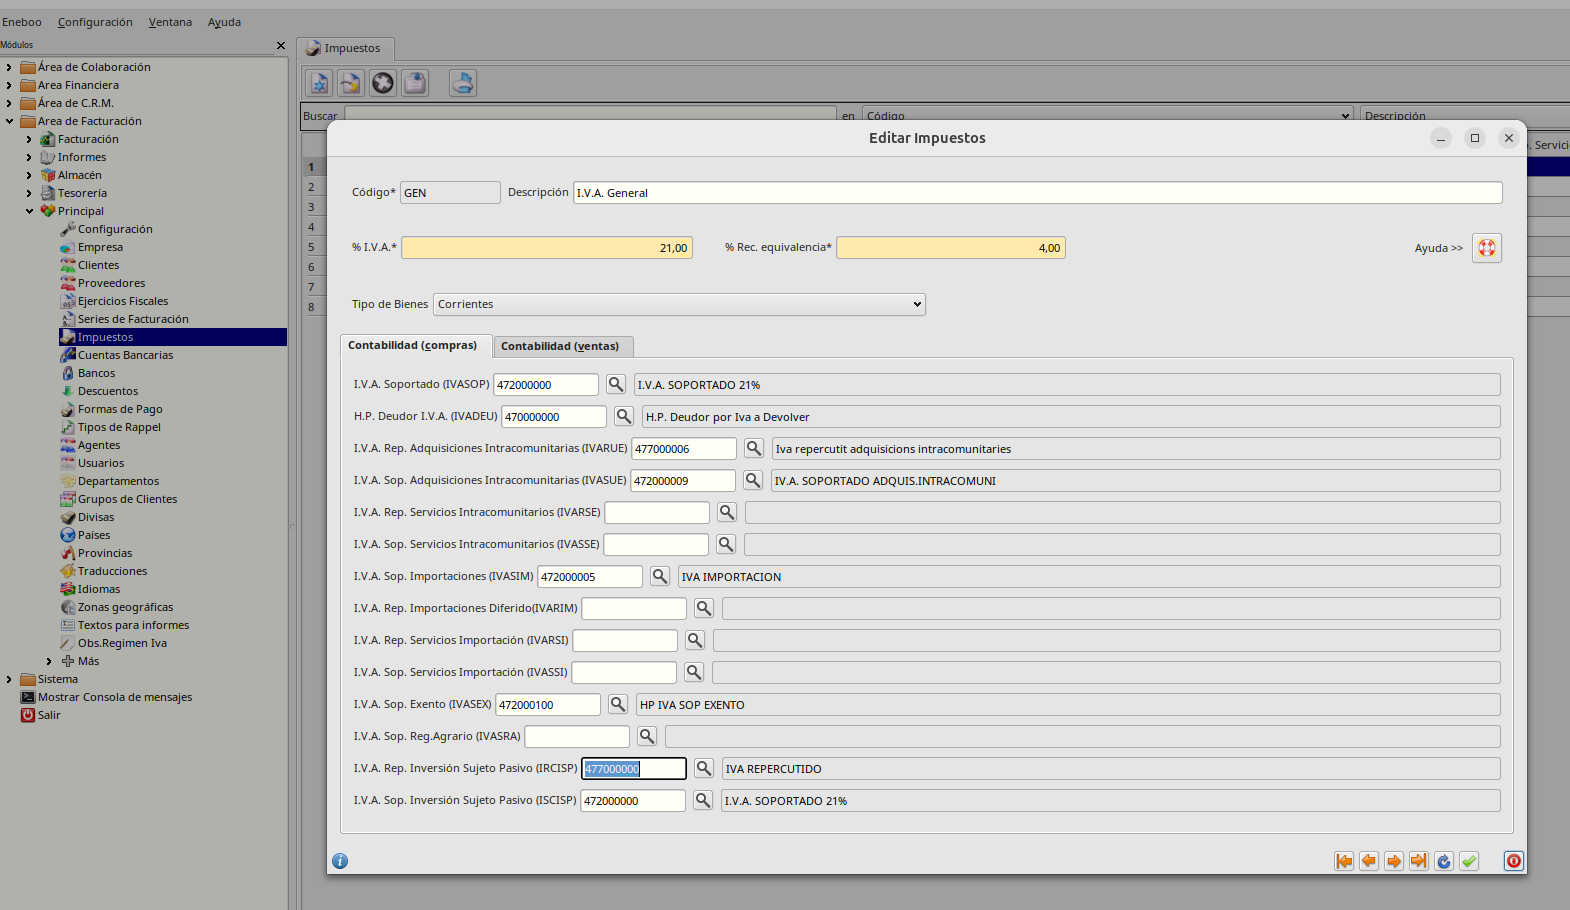Screen dimensions: 1570x910
Task: Search account for I.V.A. Soportado (IVASOP)
Action: (616, 384)
